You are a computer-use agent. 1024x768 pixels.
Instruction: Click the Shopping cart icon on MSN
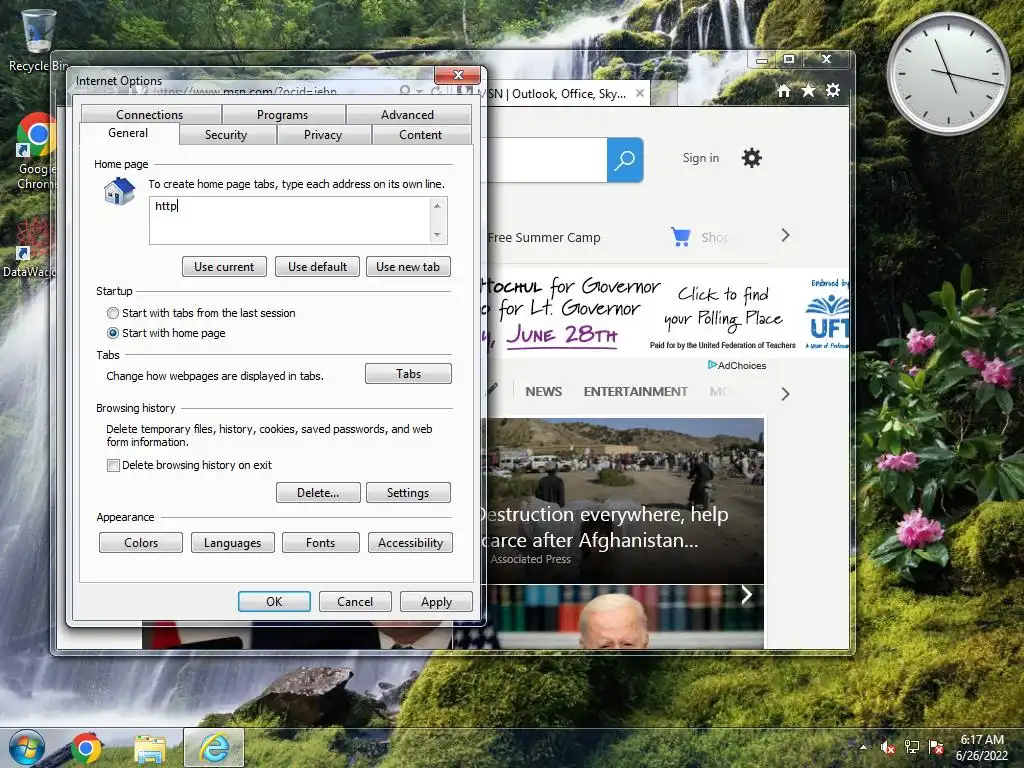click(x=680, y=236)
